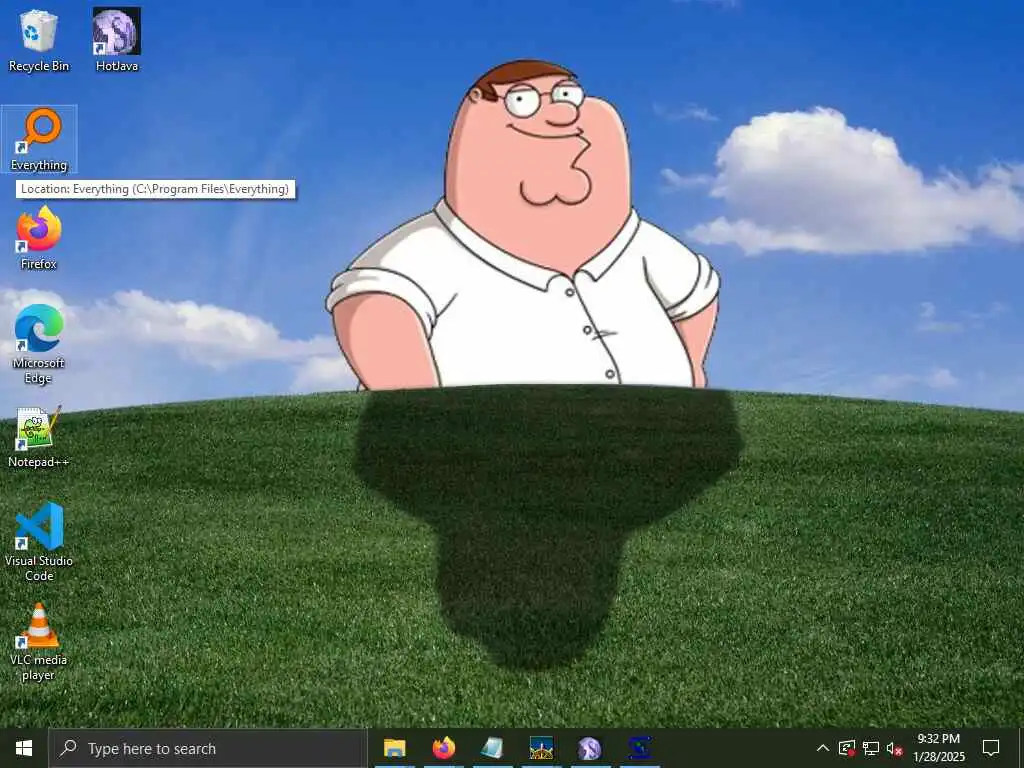Open the Action Center notifications icon

tap(991, 748)
